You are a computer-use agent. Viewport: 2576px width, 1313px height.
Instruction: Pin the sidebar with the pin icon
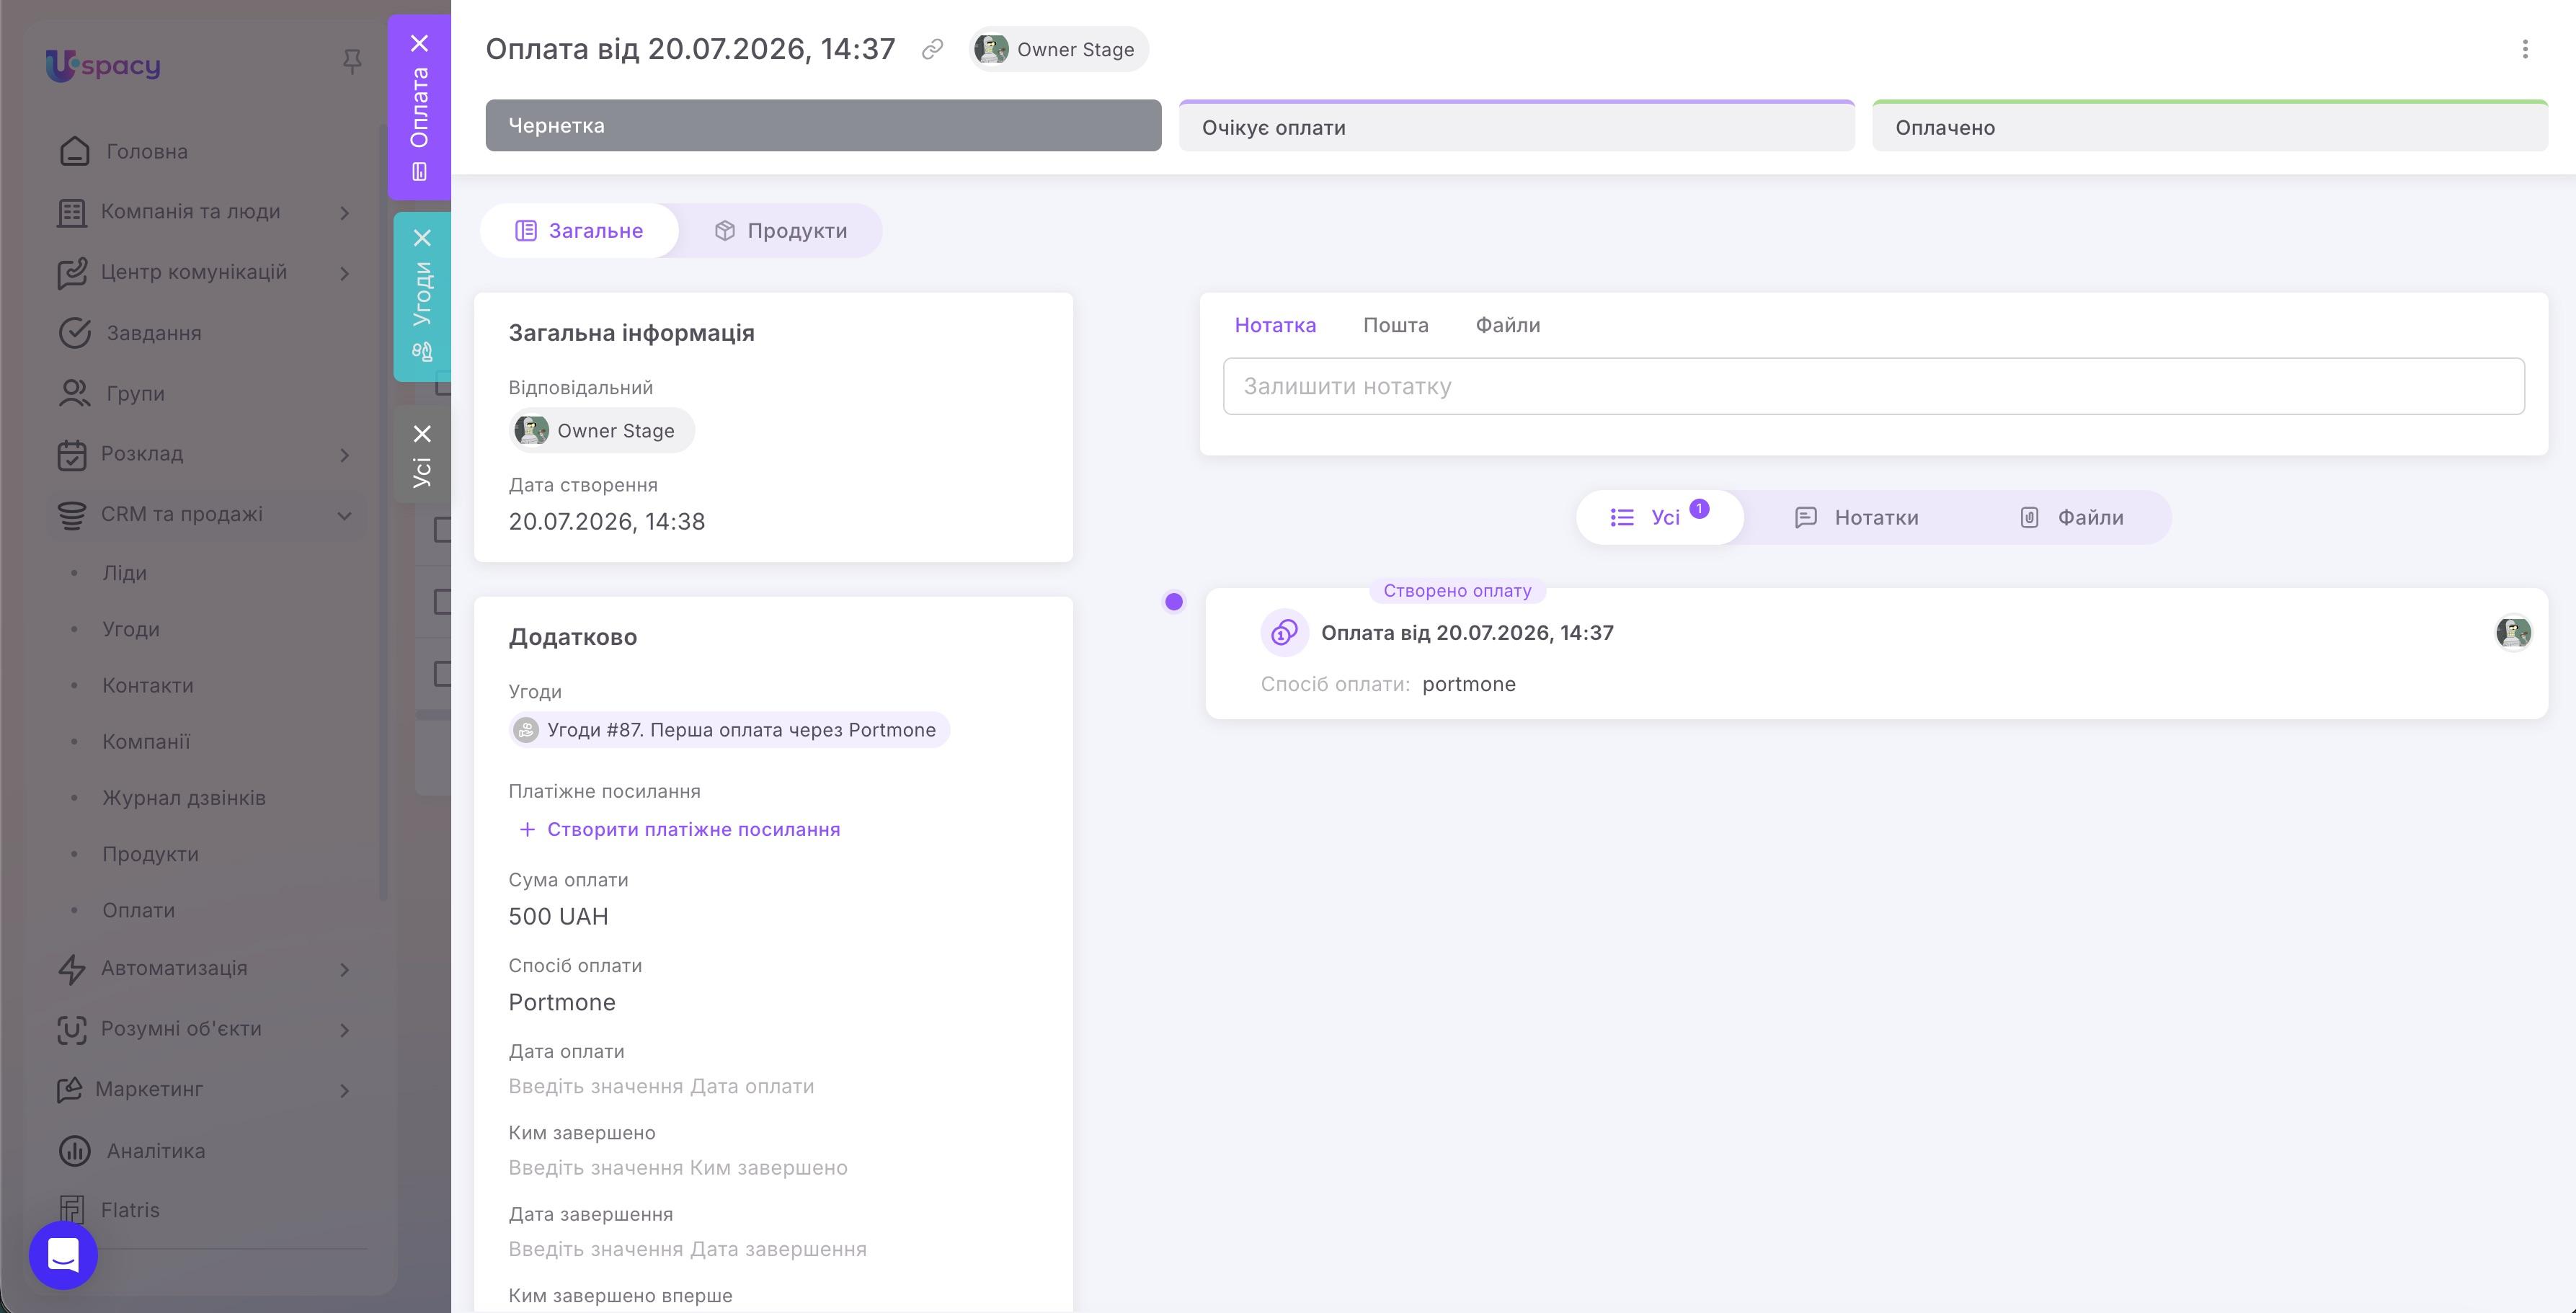pyautogui.click(x=352, y=62)
